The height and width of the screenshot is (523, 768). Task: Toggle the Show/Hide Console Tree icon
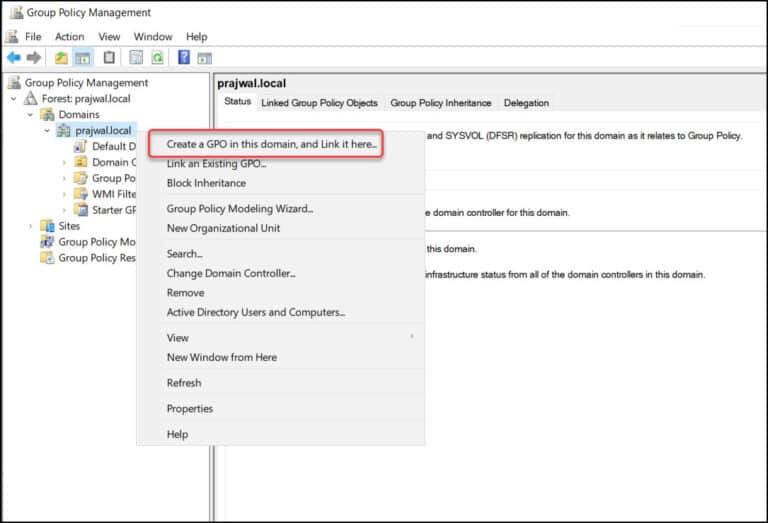point(83,58)
